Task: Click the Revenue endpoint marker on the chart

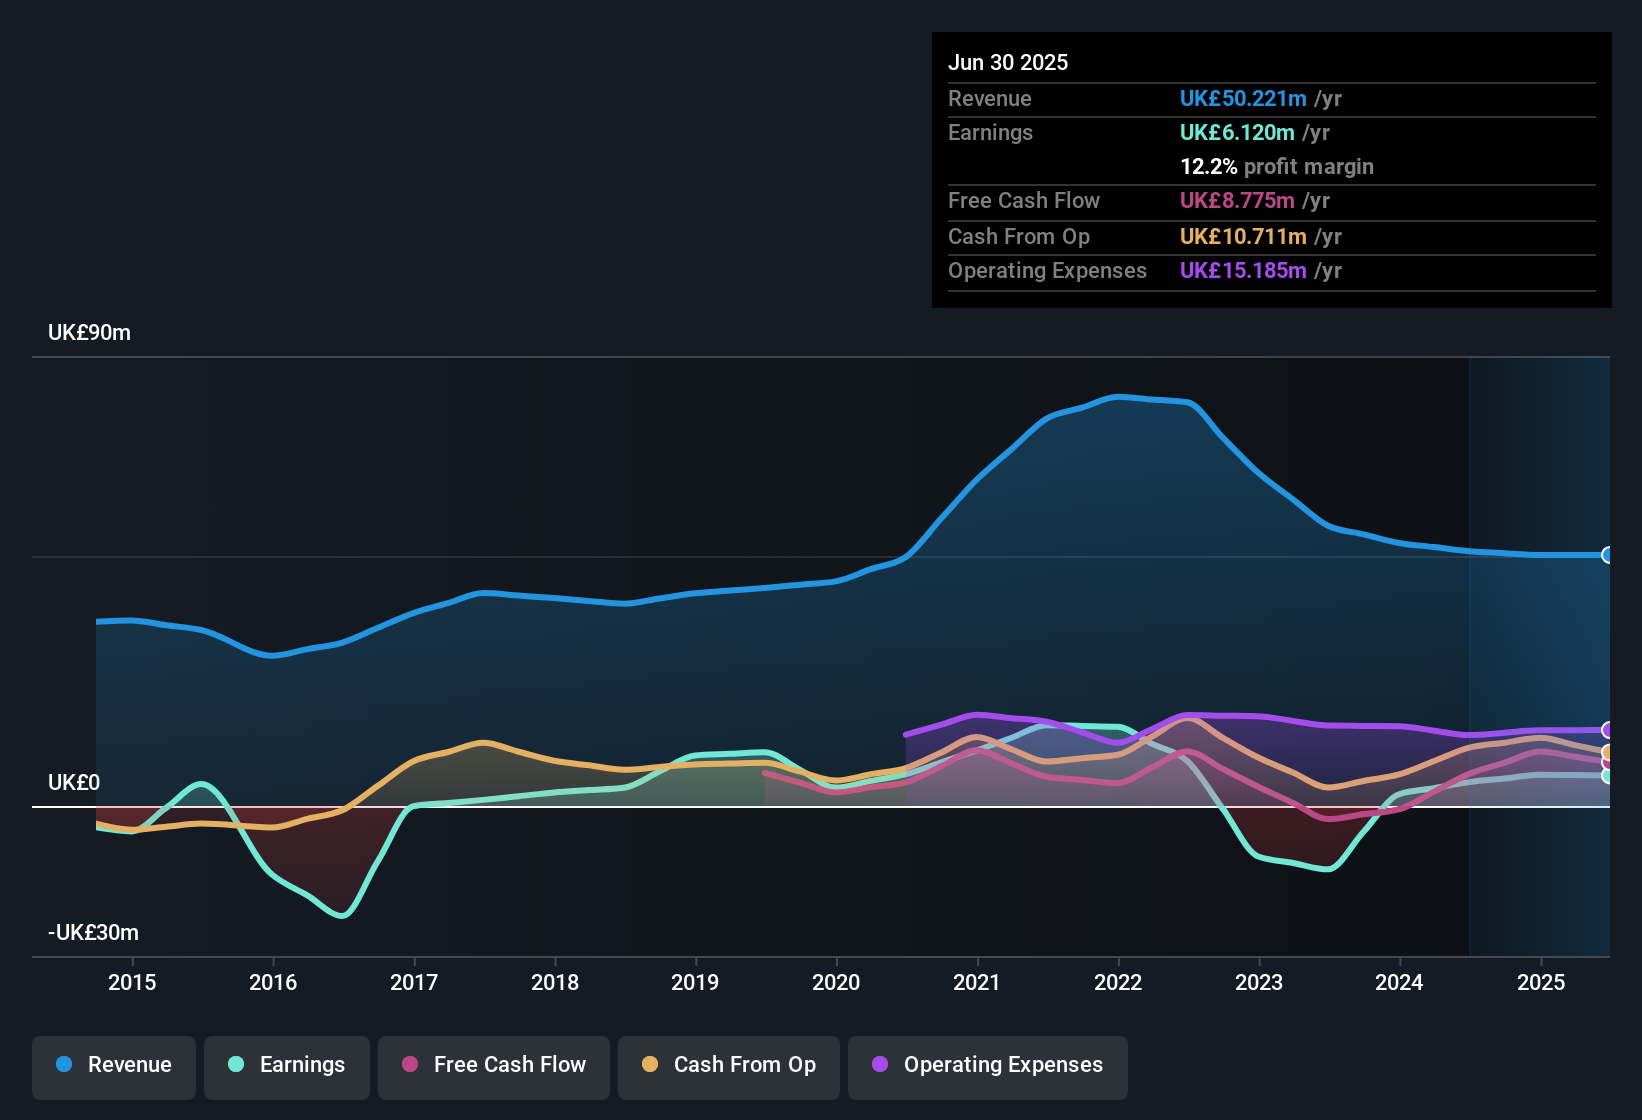Action: (x=1608, y=554)
